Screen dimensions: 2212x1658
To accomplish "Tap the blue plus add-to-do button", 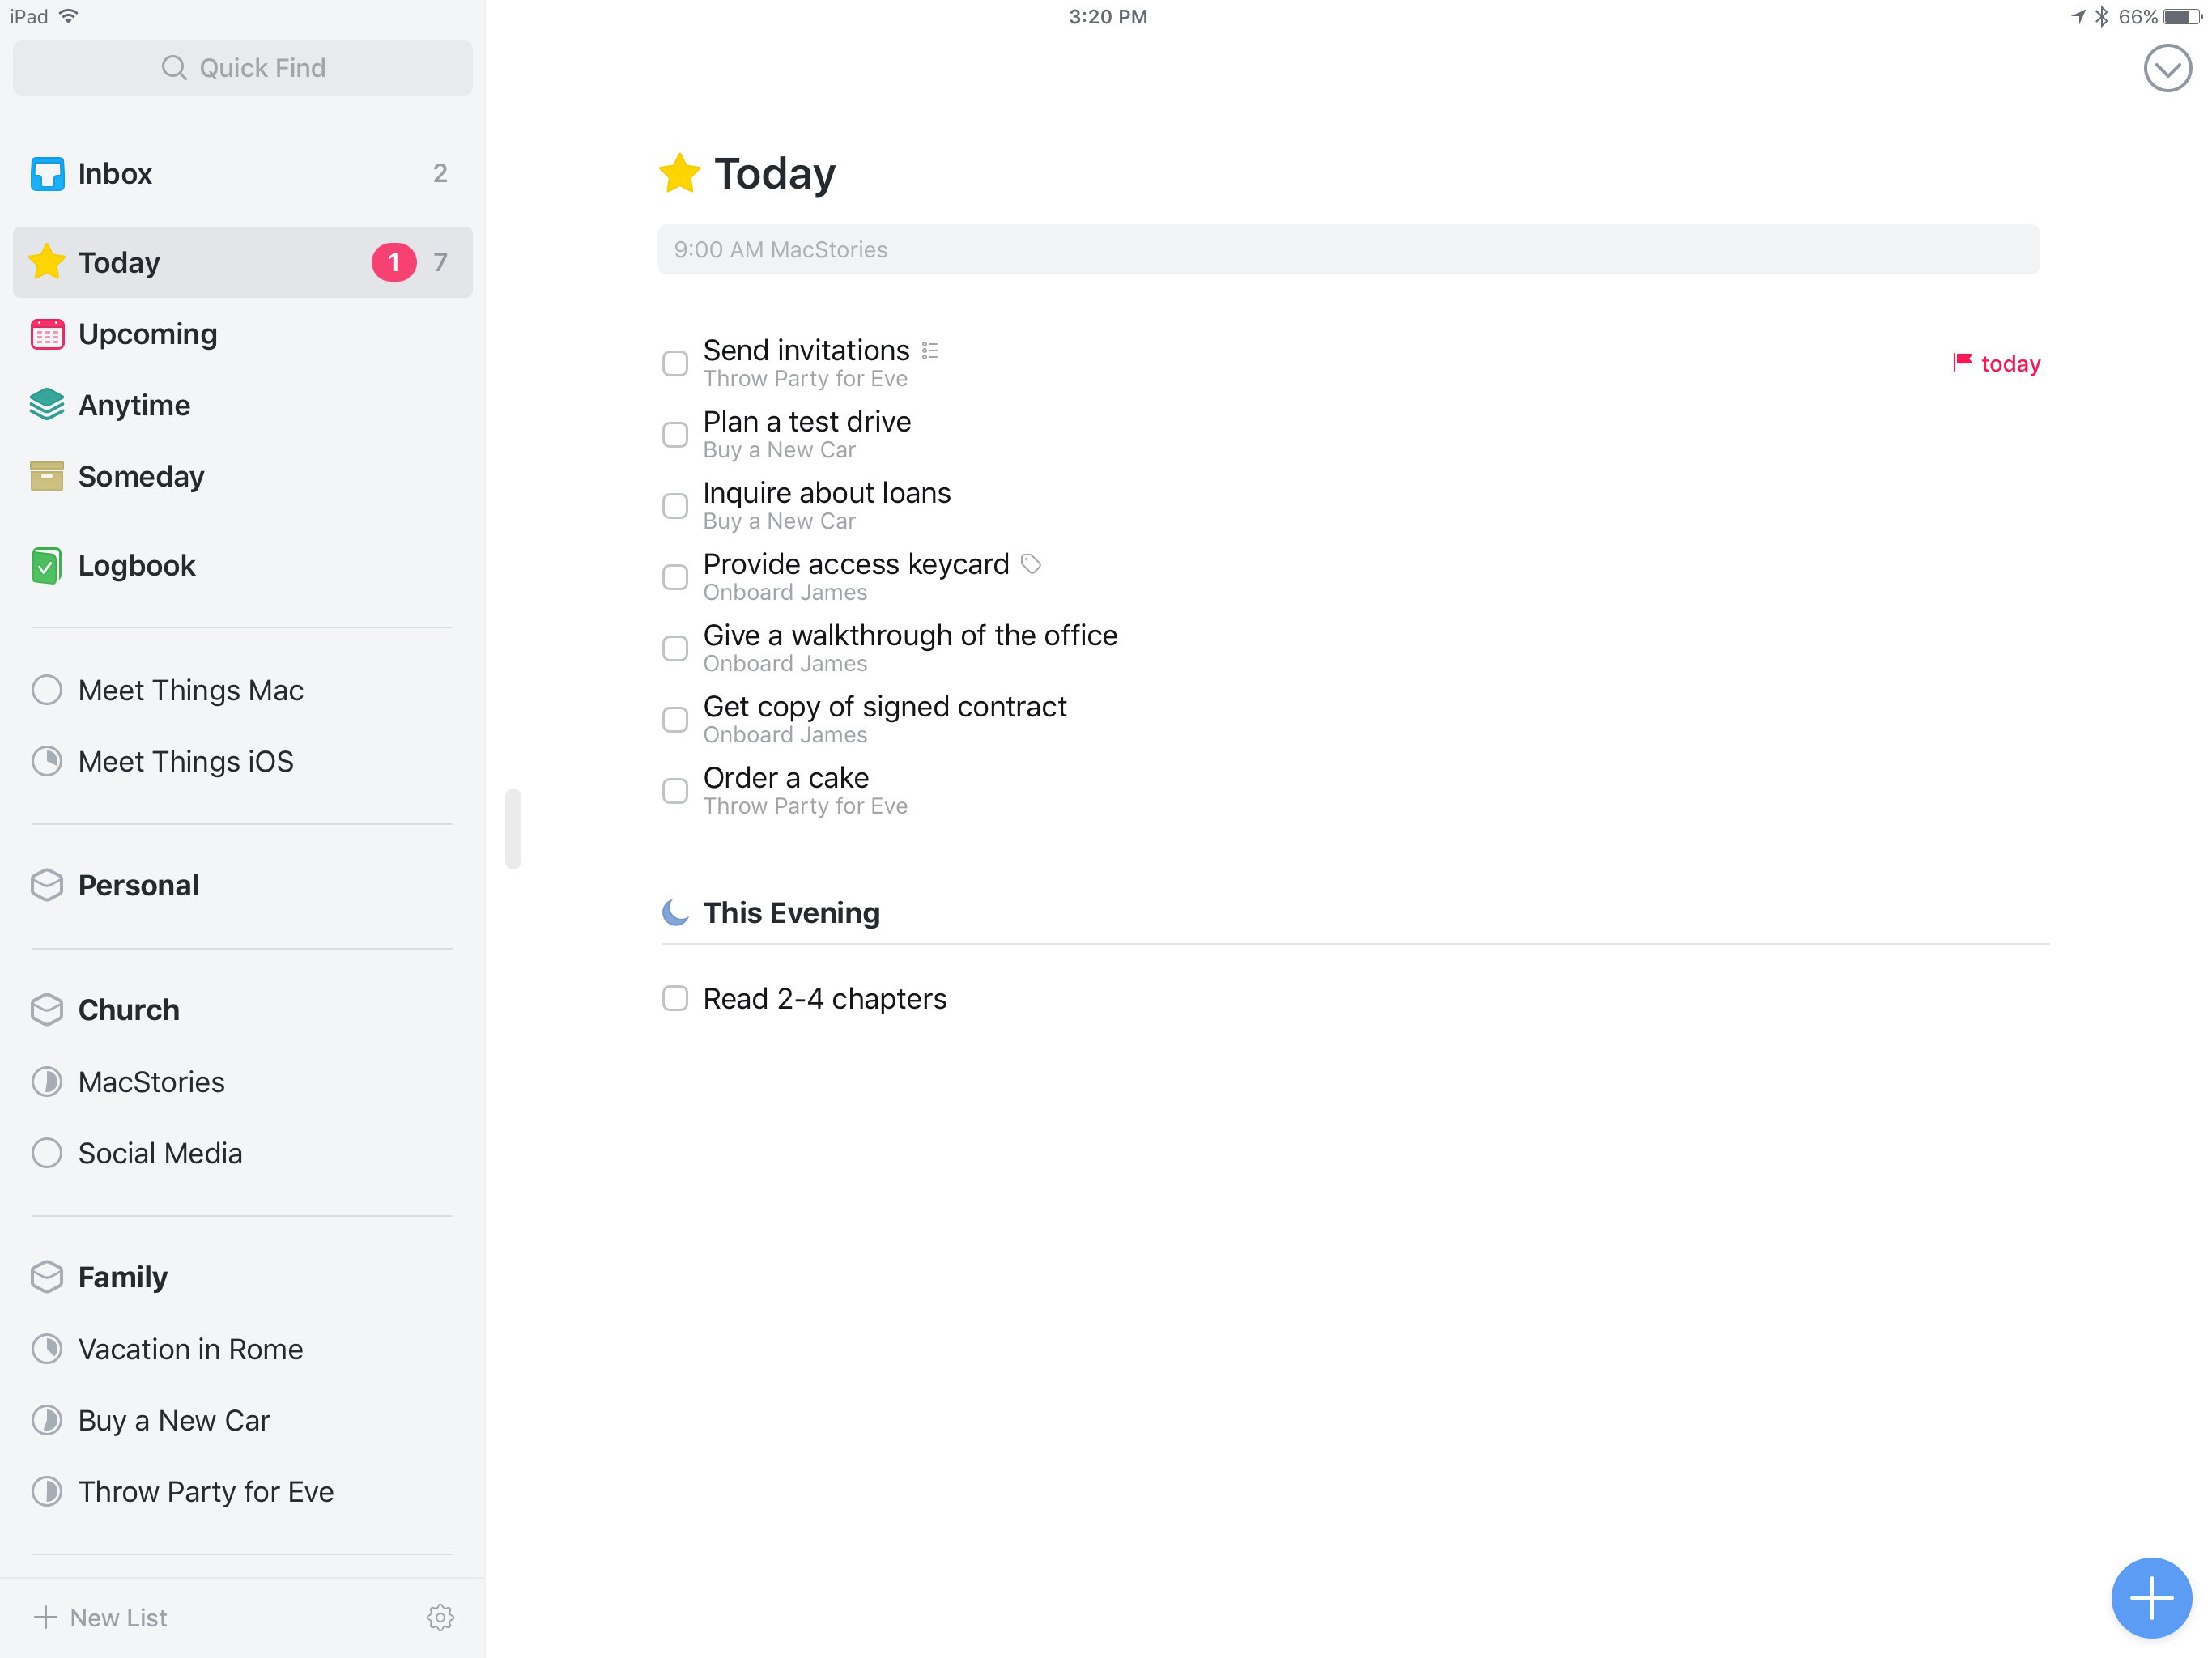I will (x=2151, y=1598).
